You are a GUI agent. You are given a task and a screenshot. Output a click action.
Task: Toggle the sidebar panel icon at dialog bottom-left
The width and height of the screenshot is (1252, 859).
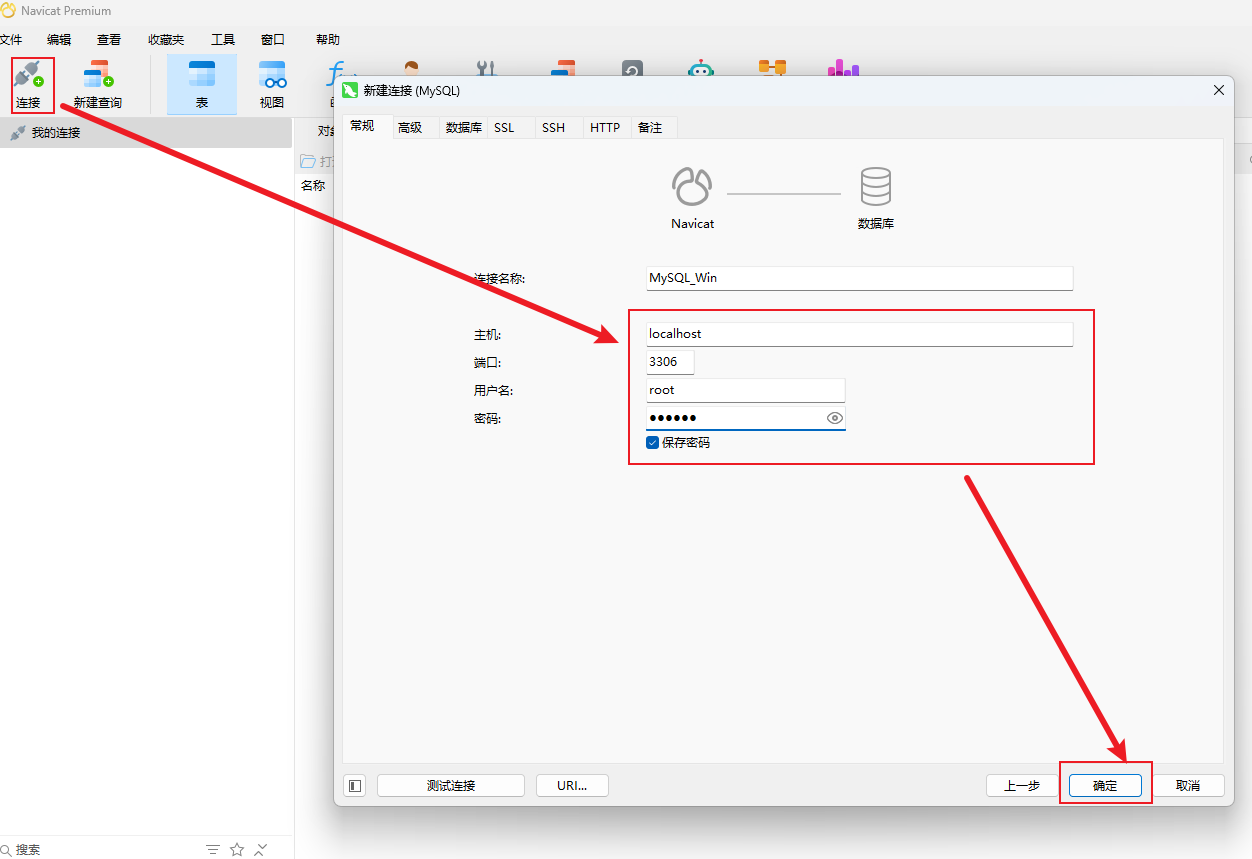(355, 786)
